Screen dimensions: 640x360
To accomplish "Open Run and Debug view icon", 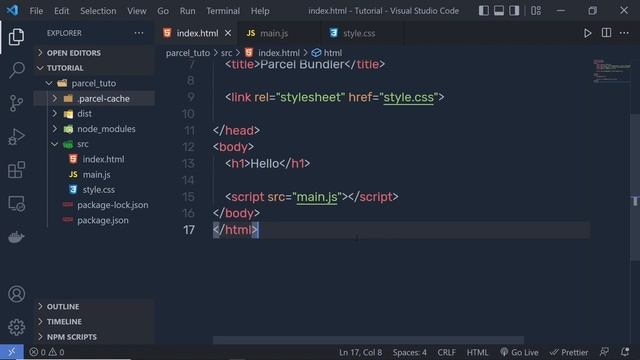I will pos(16,137).
